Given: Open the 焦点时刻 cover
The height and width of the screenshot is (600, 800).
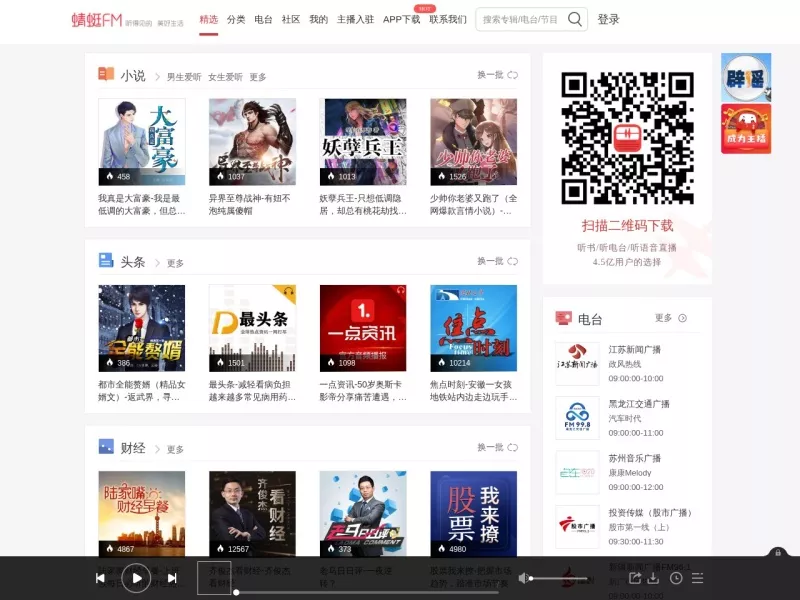Looking at the screenshot, I should [473, 328].
